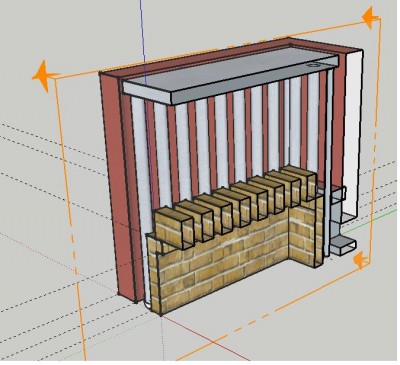Click the top-right orange section plane arrow
Screen dimensions: 400x365
(370, 17)
